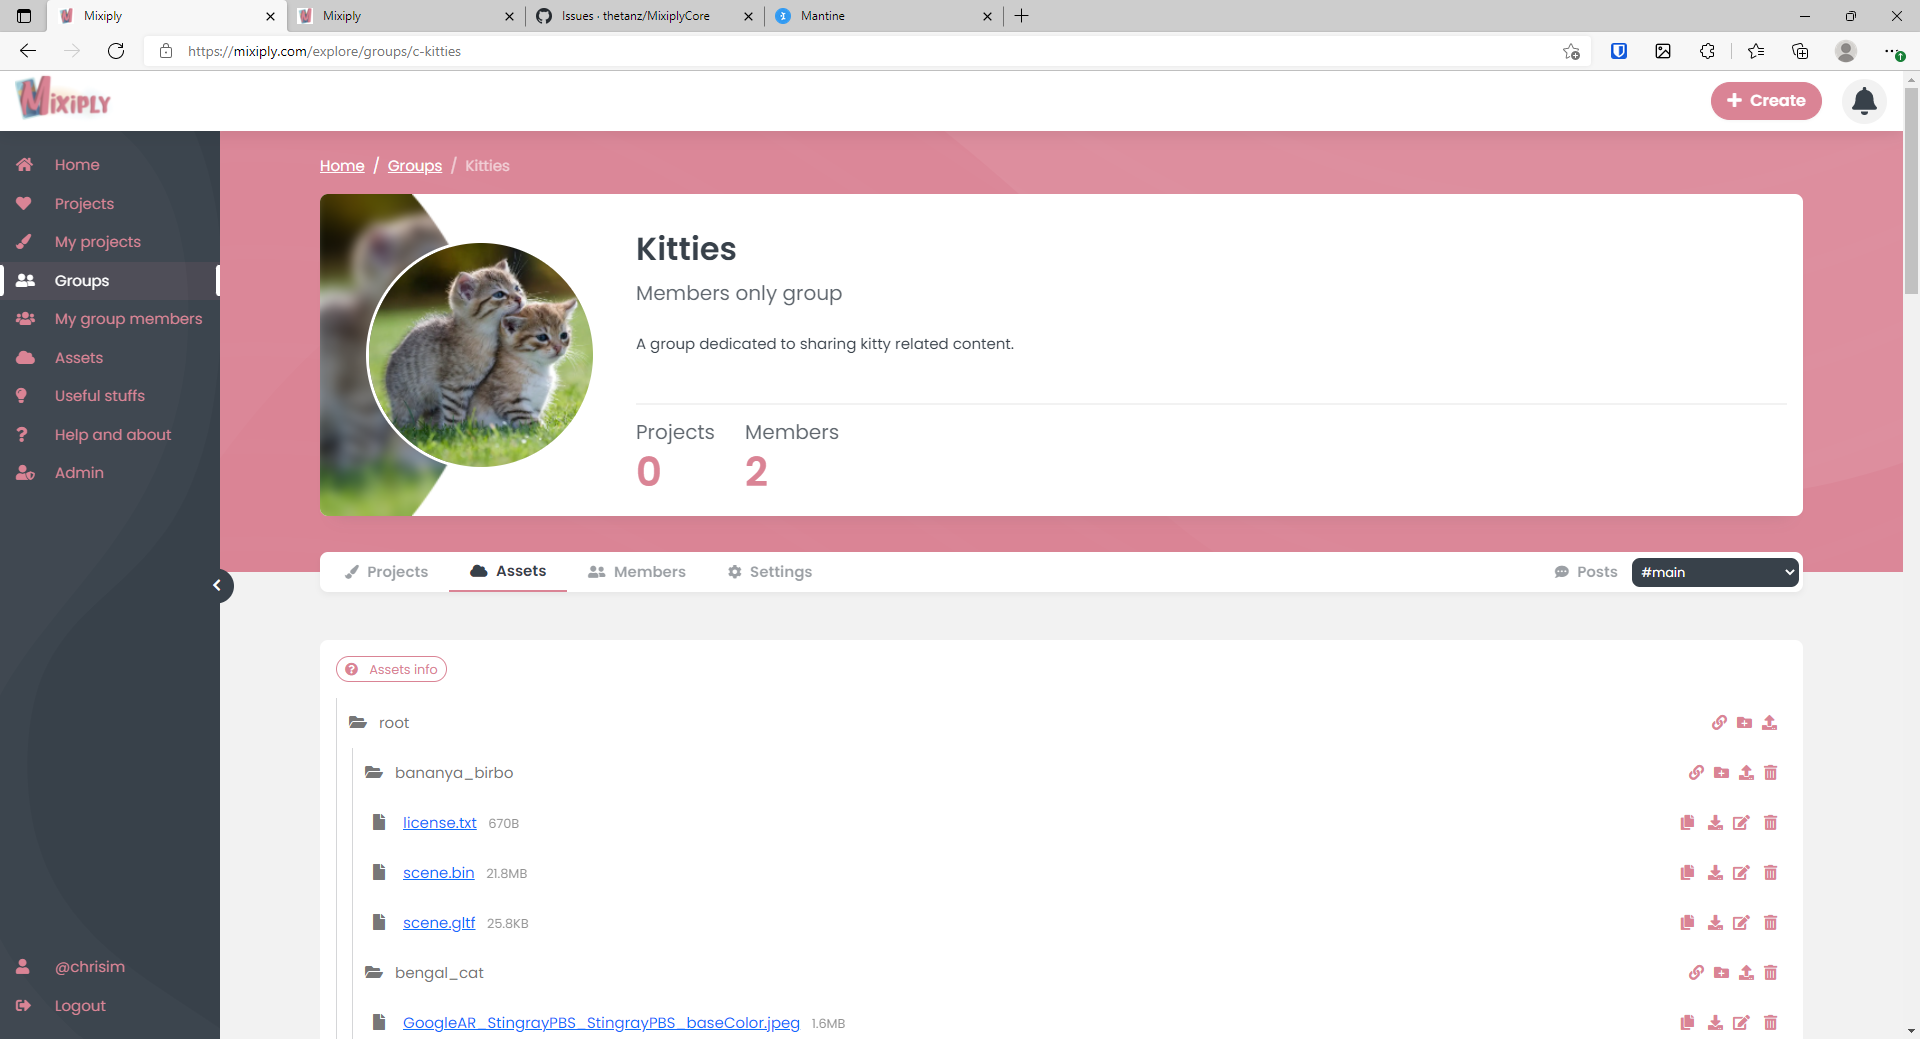
Task: Download the baseColor.jpeg file
Action: 1715,1022
